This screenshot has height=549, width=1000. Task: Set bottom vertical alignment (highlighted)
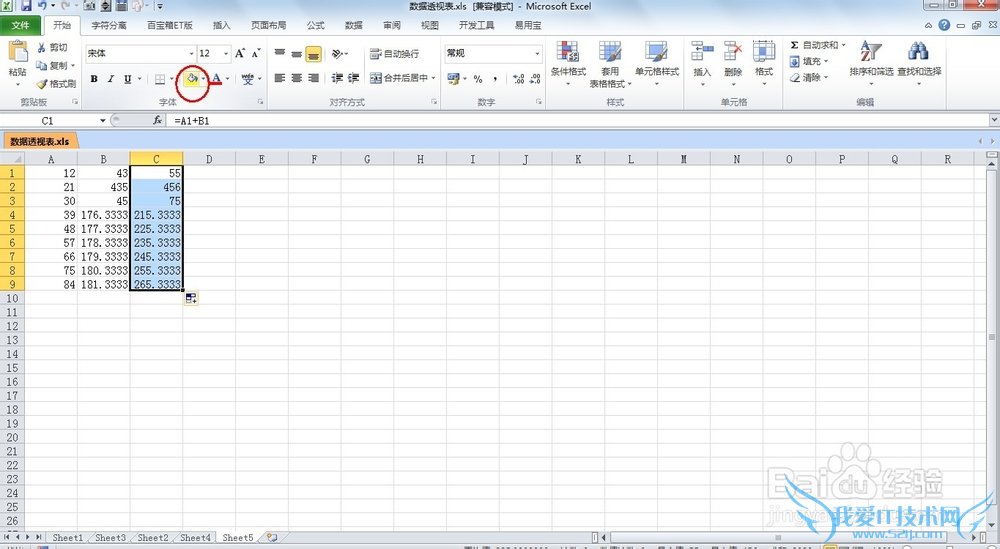tap(313, 54)
